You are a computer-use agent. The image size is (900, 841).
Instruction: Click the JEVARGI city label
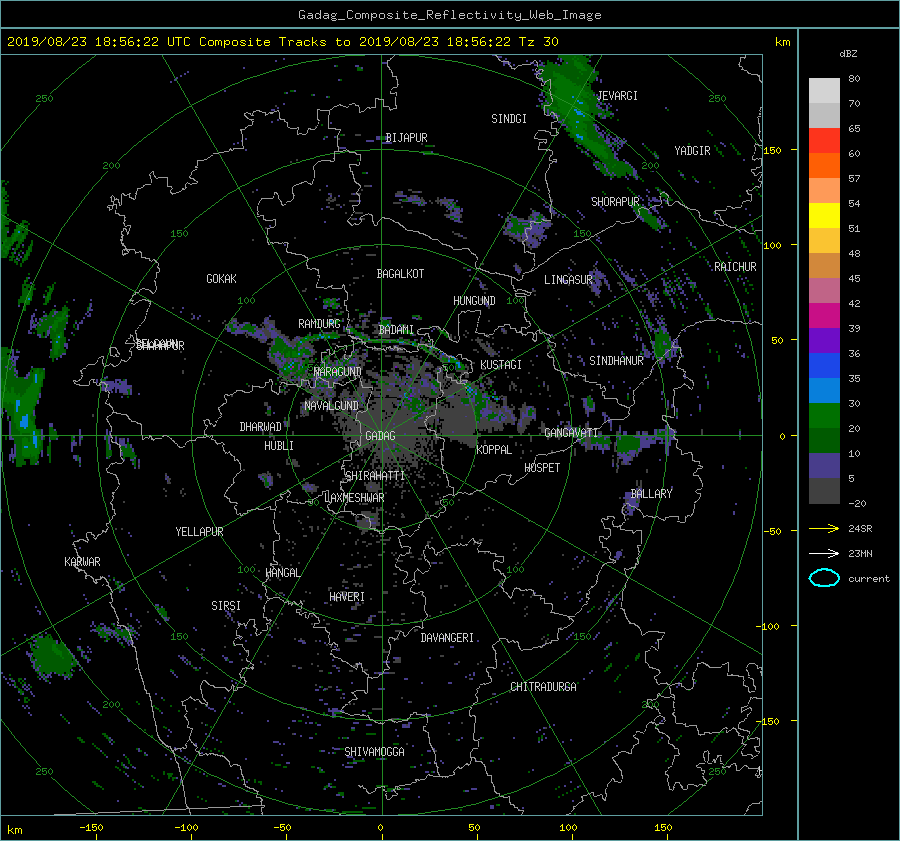click(618, 96)
